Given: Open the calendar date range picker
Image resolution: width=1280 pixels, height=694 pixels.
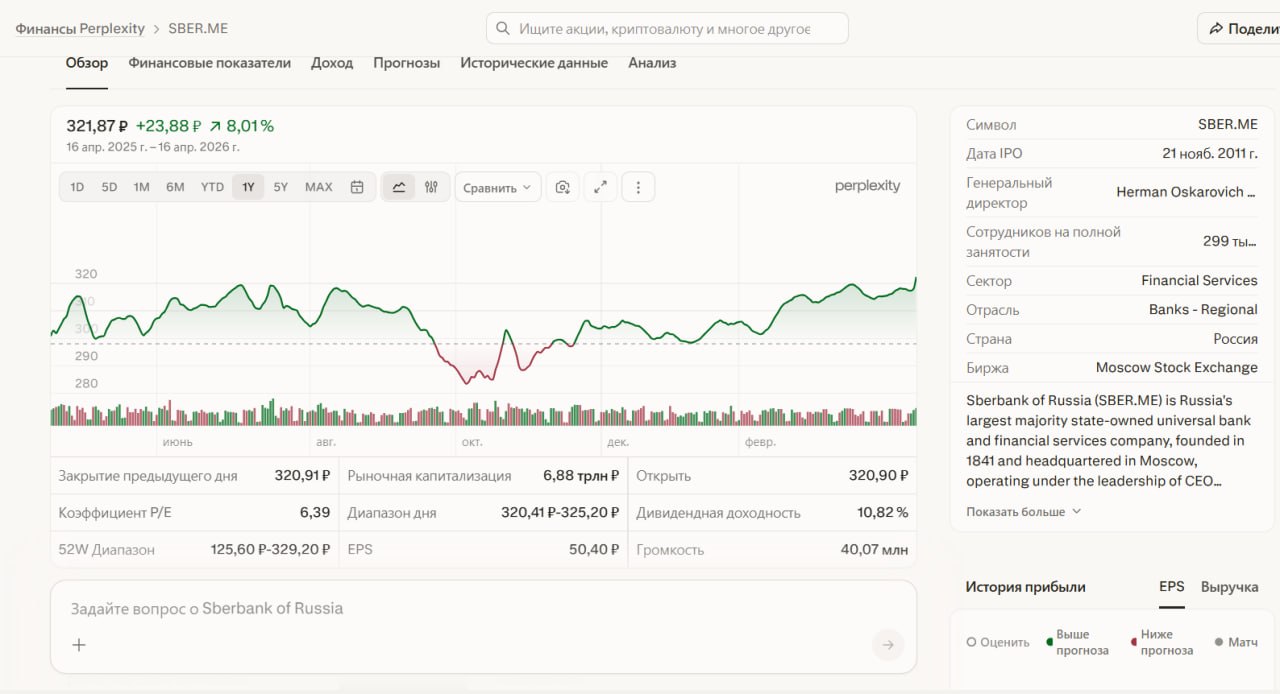Looking at the screenshot, I should click(357, 187).
